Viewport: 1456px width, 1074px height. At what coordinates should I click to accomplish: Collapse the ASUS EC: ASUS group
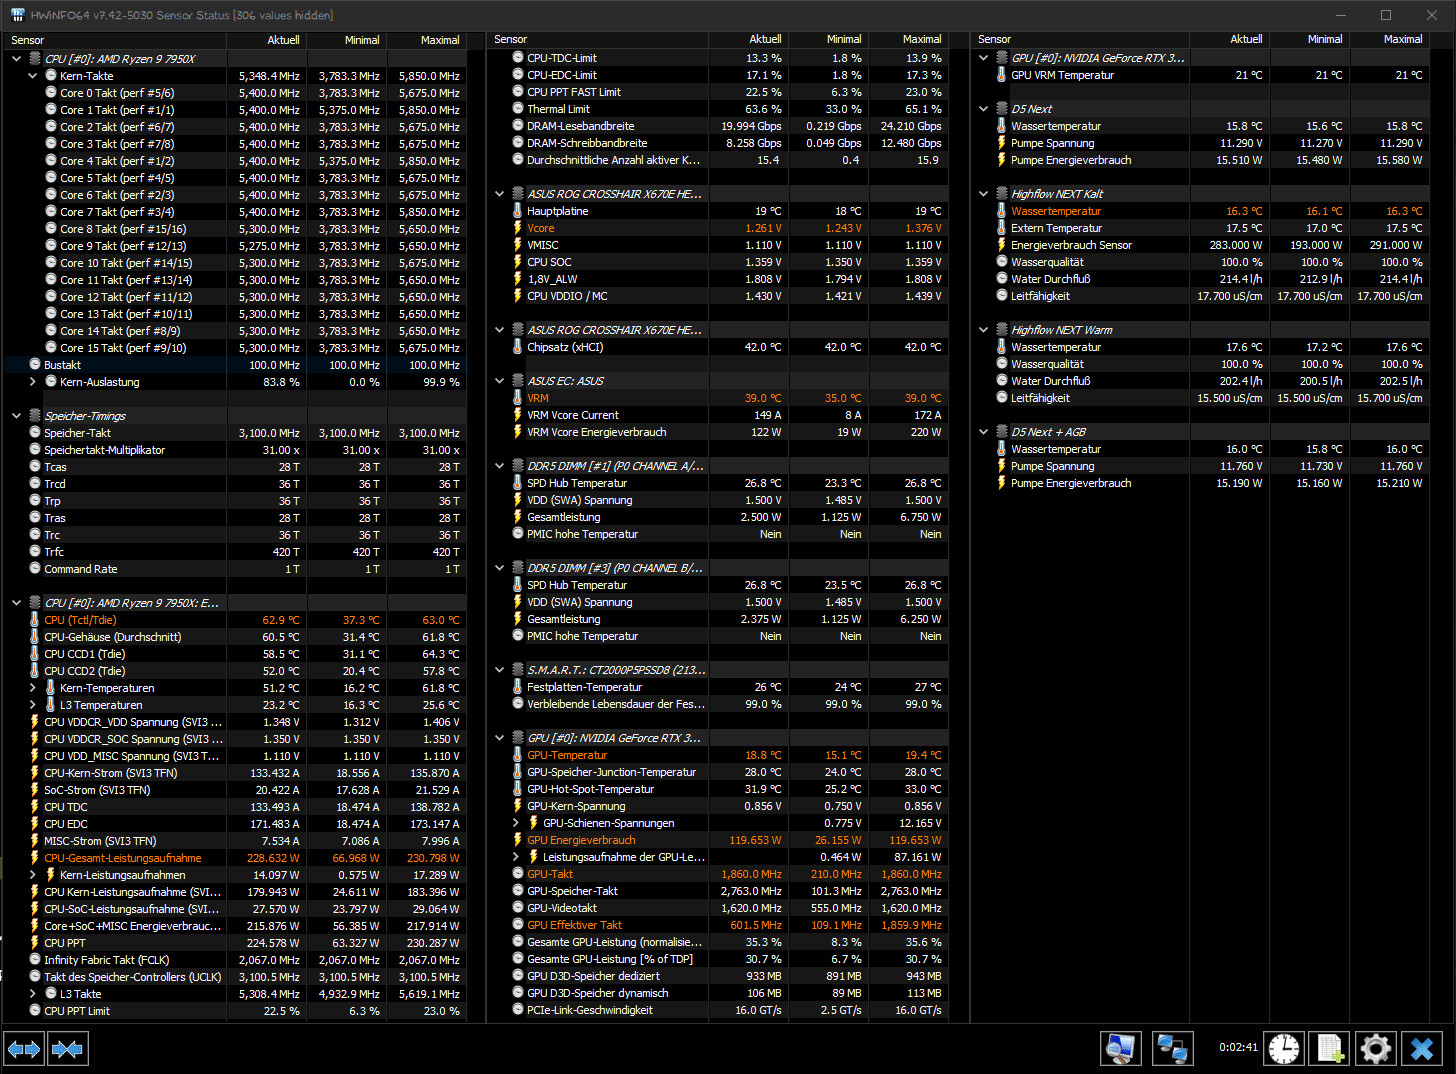(x=499, y=381)
